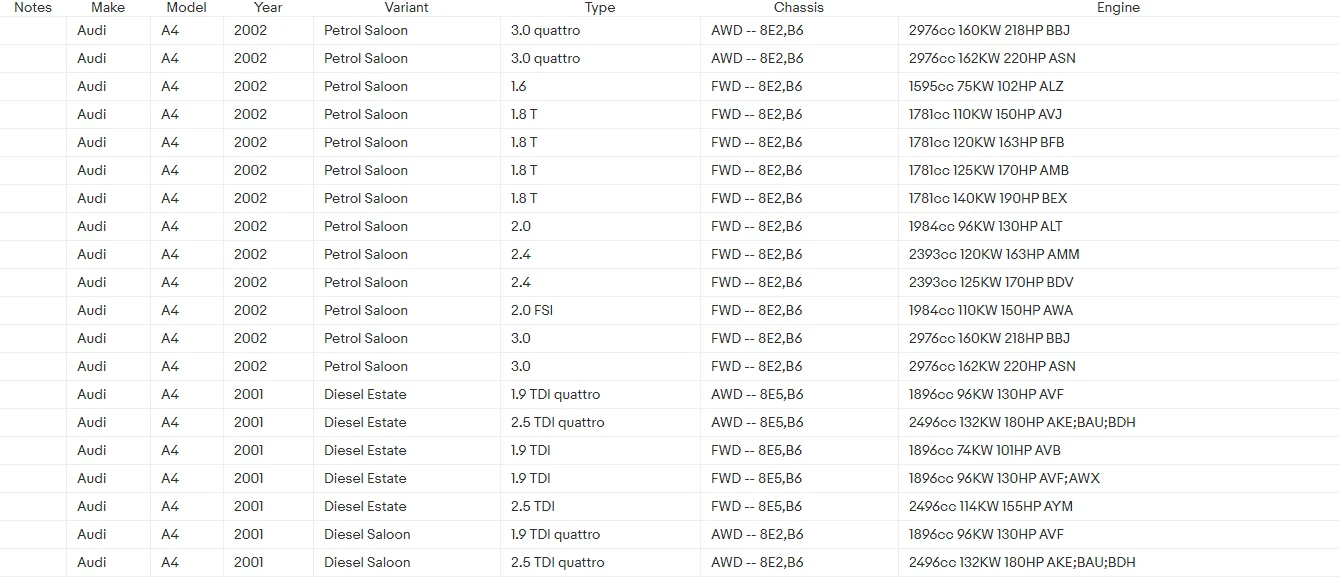Select the Chassis column header

coord(798,7)
